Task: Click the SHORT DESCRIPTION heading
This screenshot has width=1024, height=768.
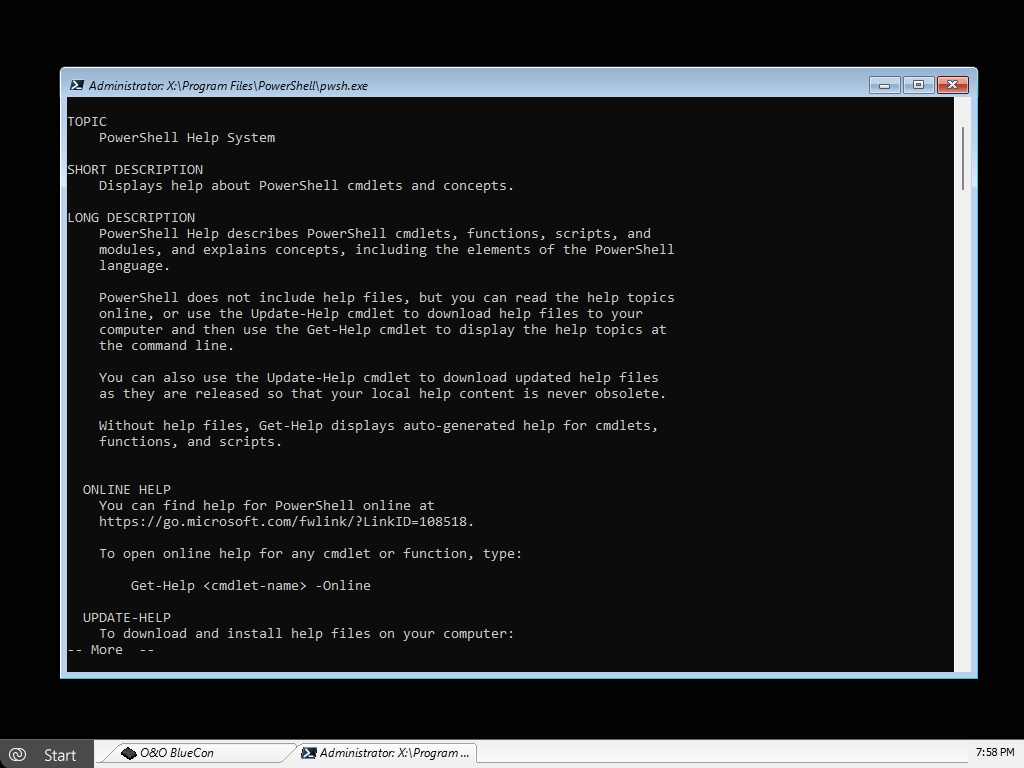Action: pyautogui.click(x=135, y=170)
